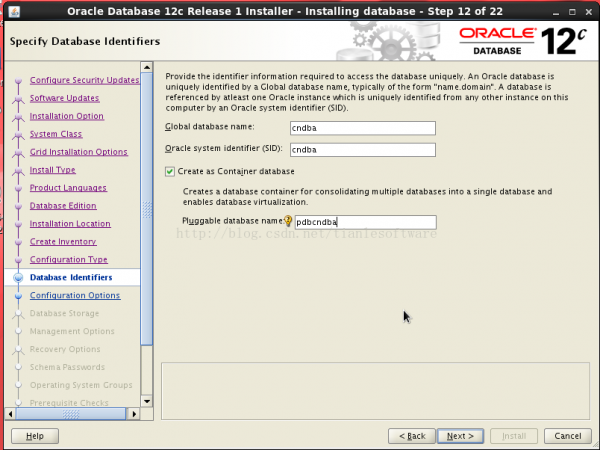Click the empty message area at bottom
600x450 pixels.
[x=375, y=391]
